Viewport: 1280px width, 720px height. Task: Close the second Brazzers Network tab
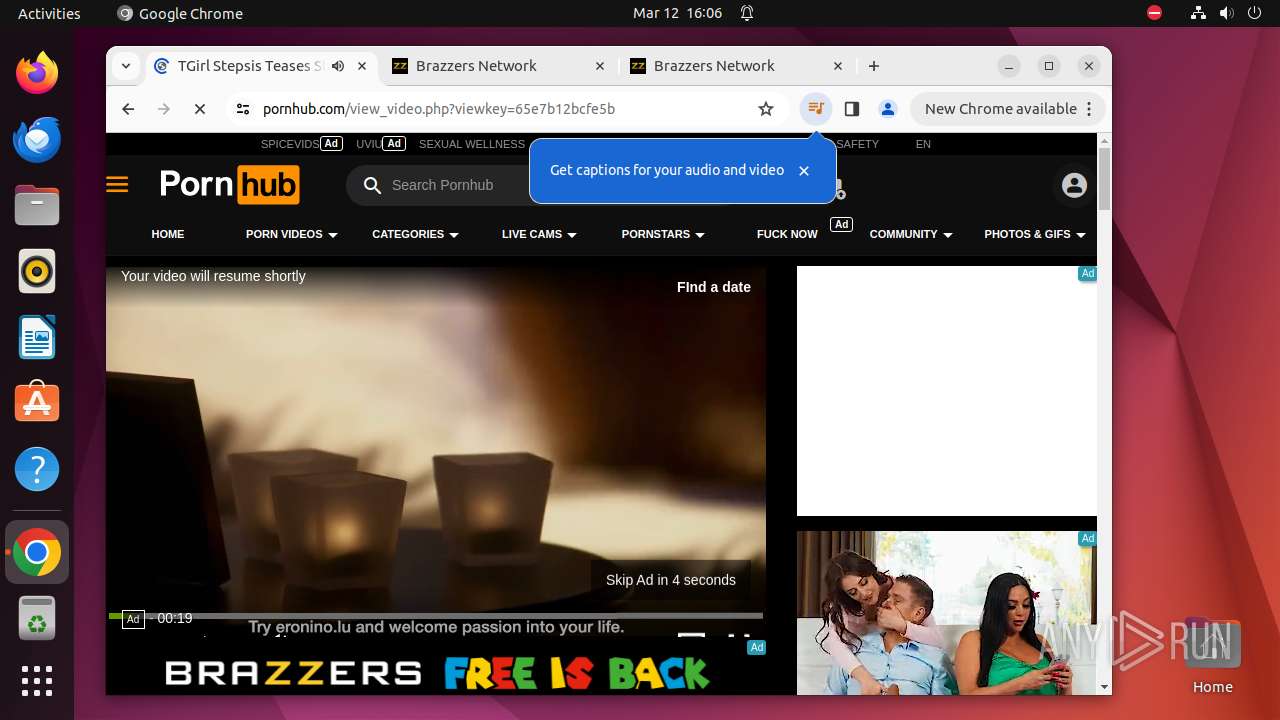[838, 66]
